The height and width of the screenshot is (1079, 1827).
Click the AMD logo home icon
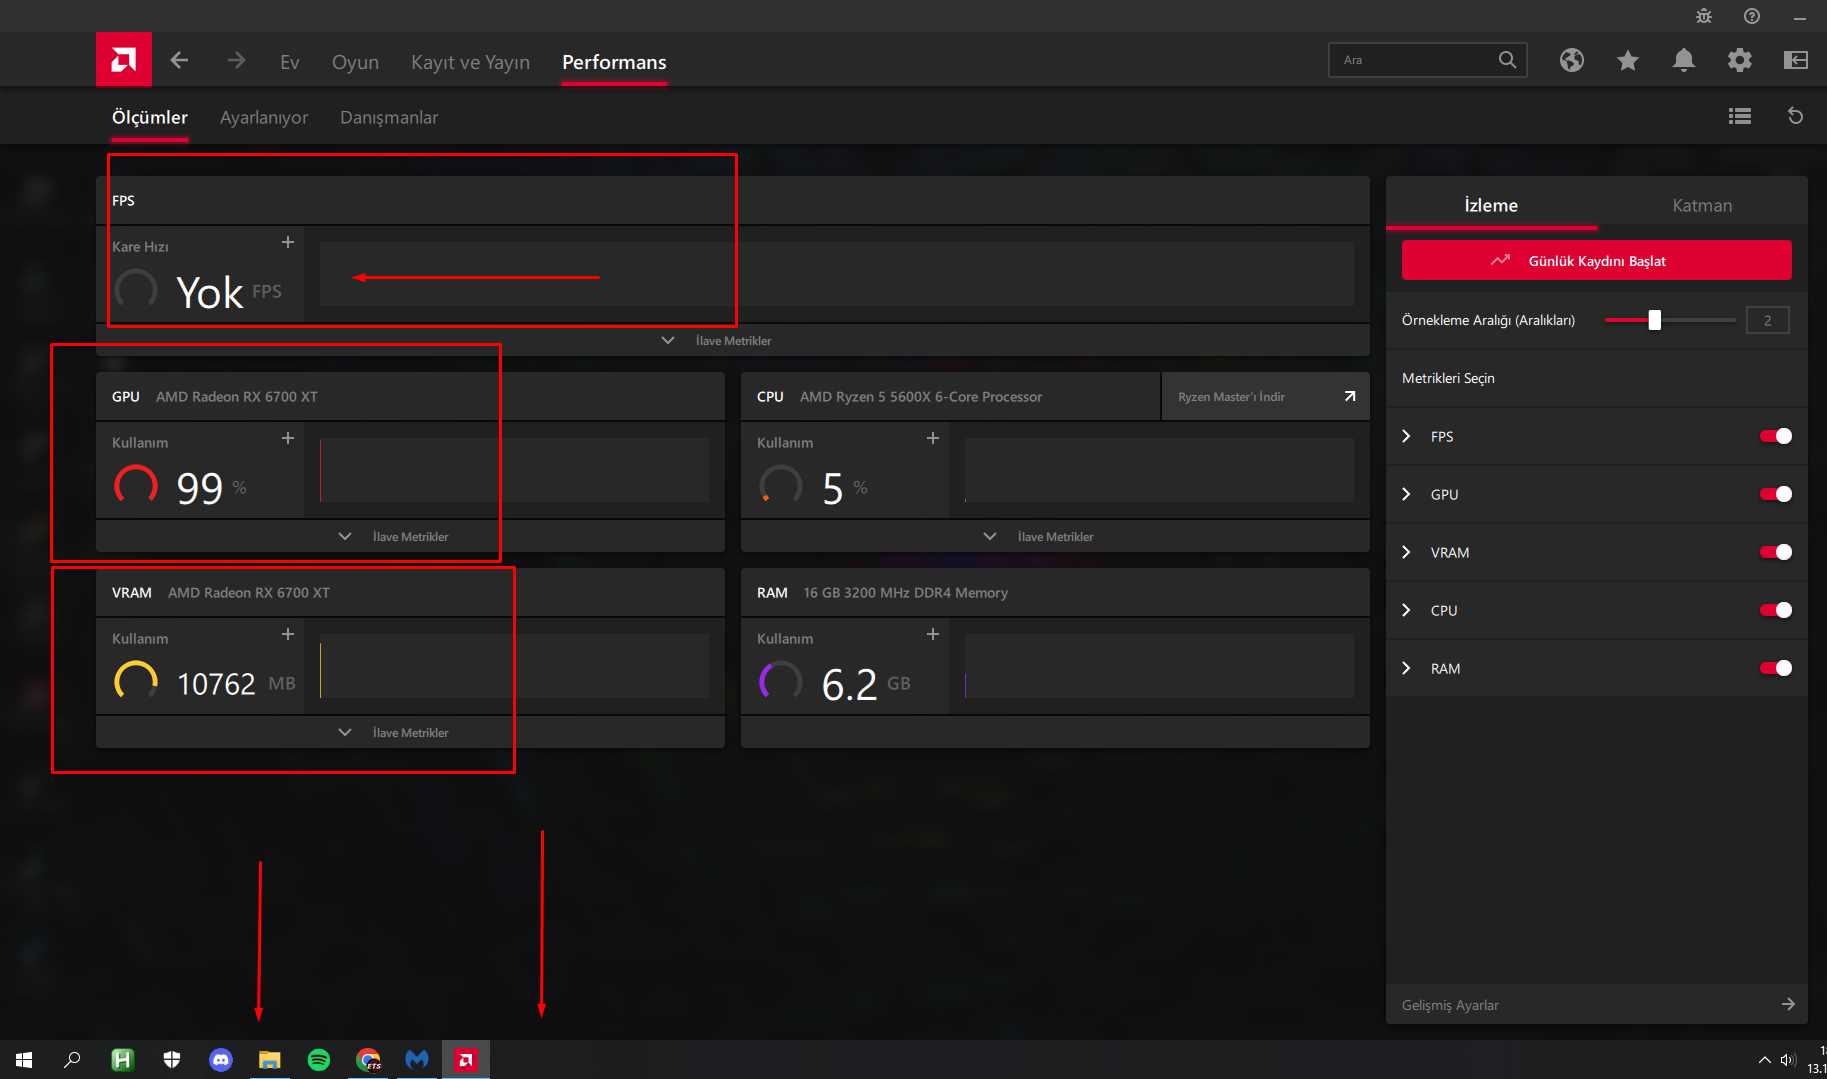[x=124, y=60]
